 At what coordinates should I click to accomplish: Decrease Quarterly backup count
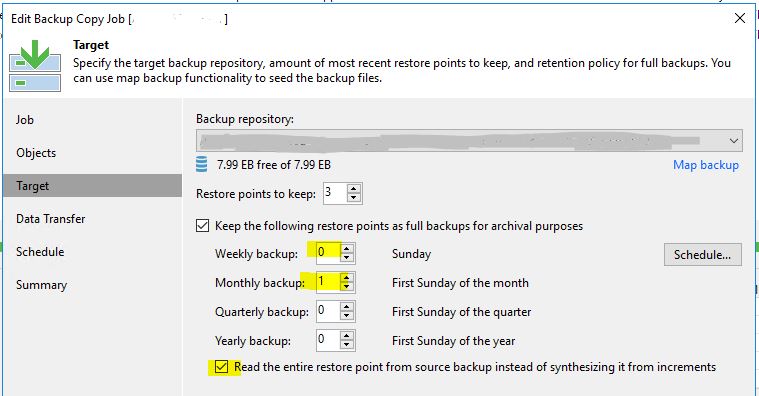347,316
